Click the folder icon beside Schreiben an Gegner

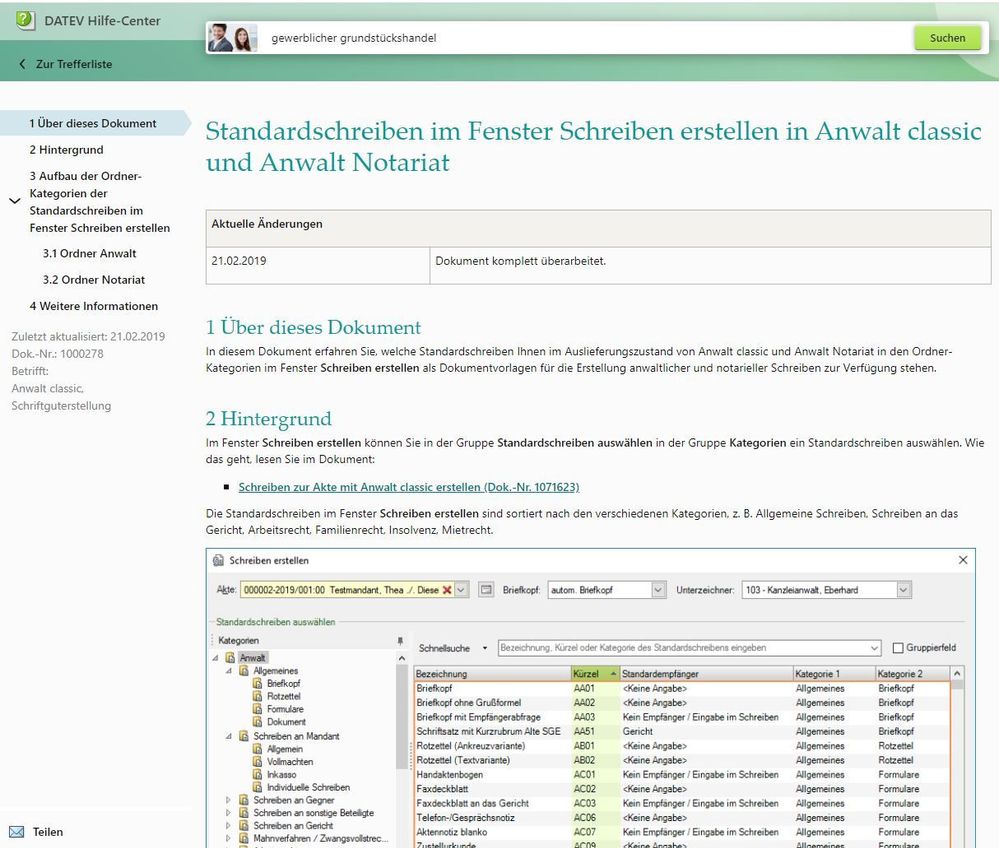[244, 800]
